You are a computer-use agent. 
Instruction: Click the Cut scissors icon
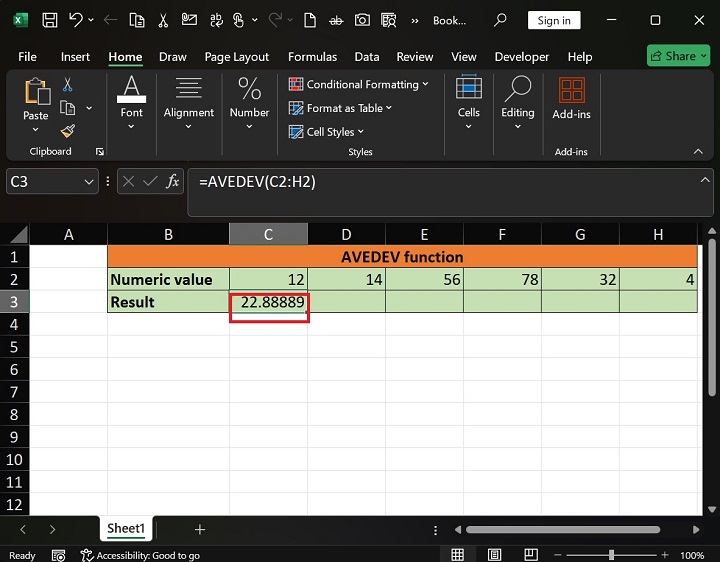68,86
